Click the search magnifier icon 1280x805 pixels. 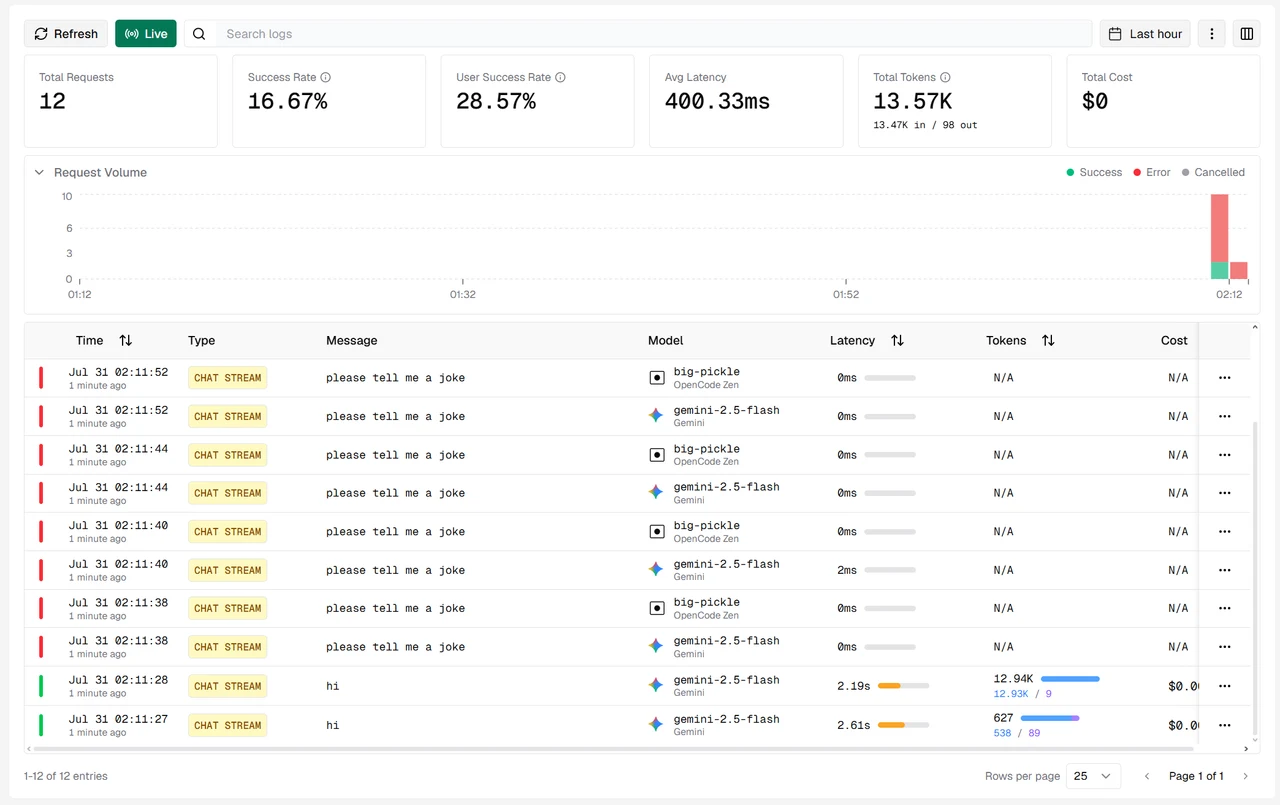199,33
